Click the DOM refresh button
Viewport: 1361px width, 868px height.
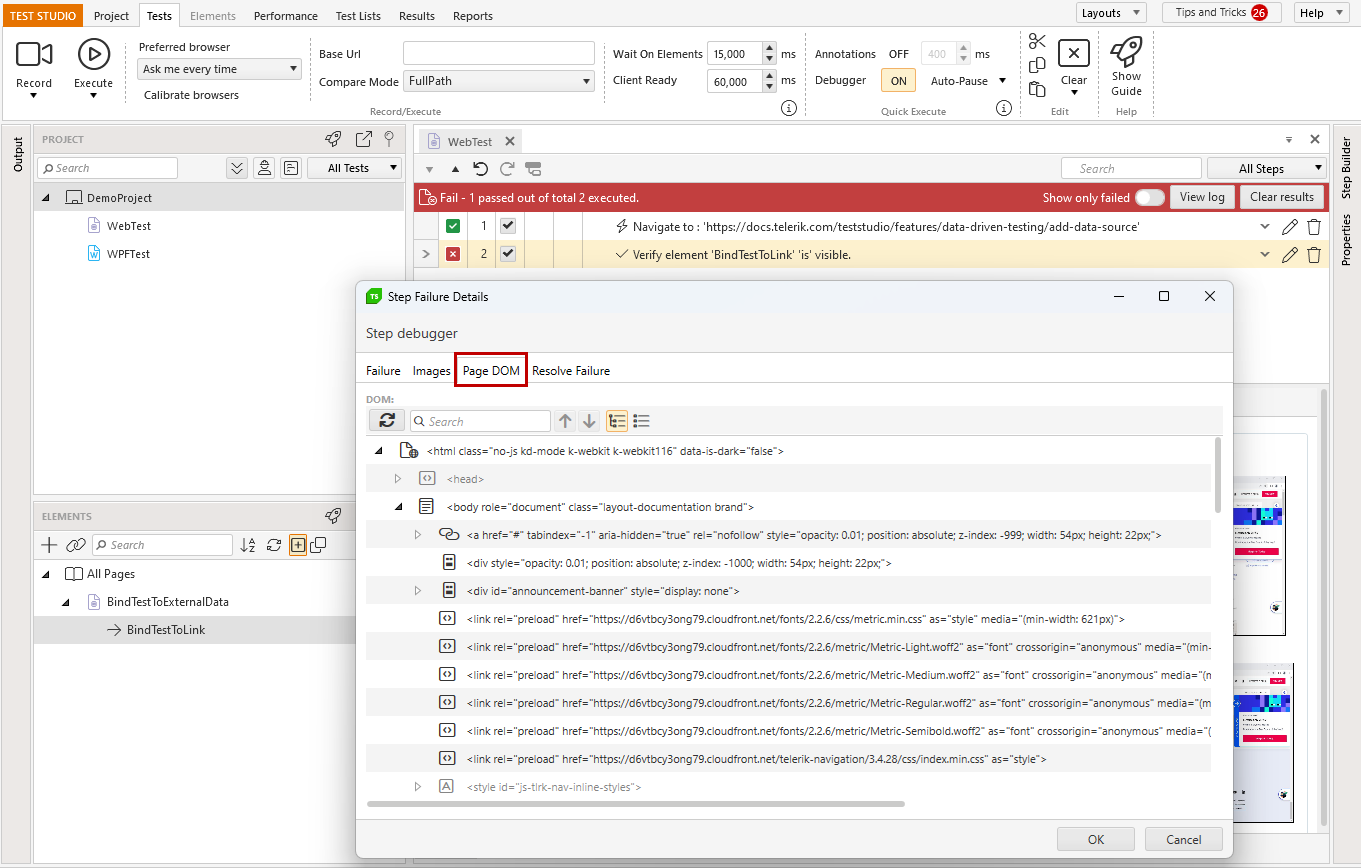click(x=386, y=421)
